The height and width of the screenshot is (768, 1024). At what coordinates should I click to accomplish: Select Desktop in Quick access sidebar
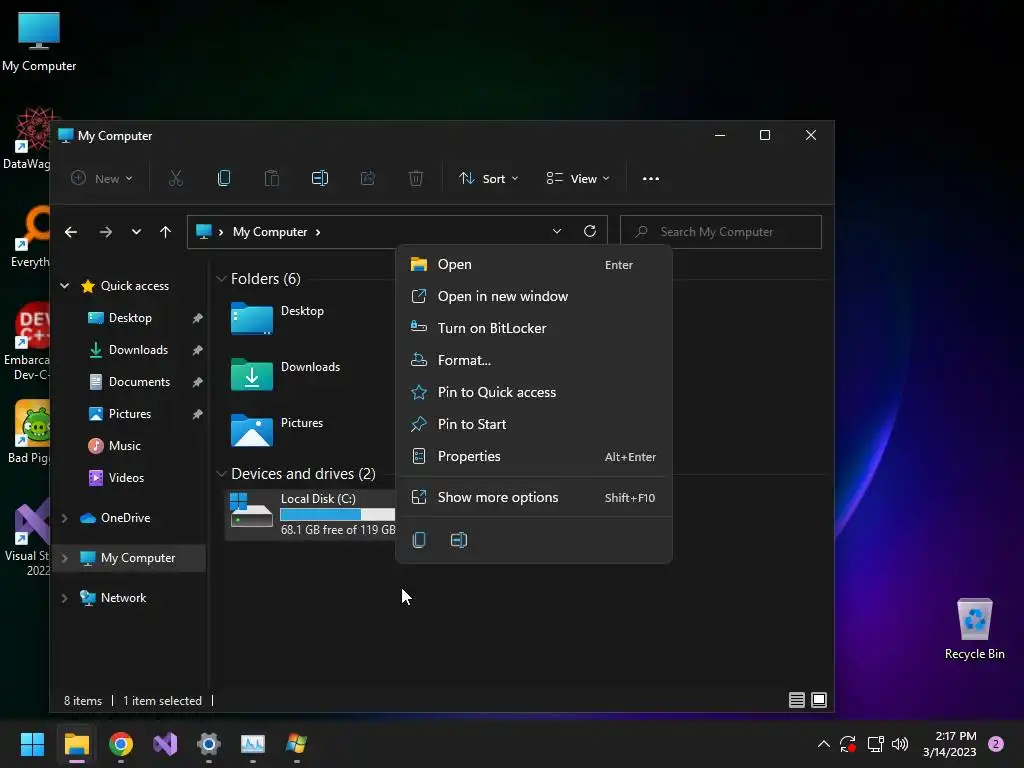(x=130, y=318)
